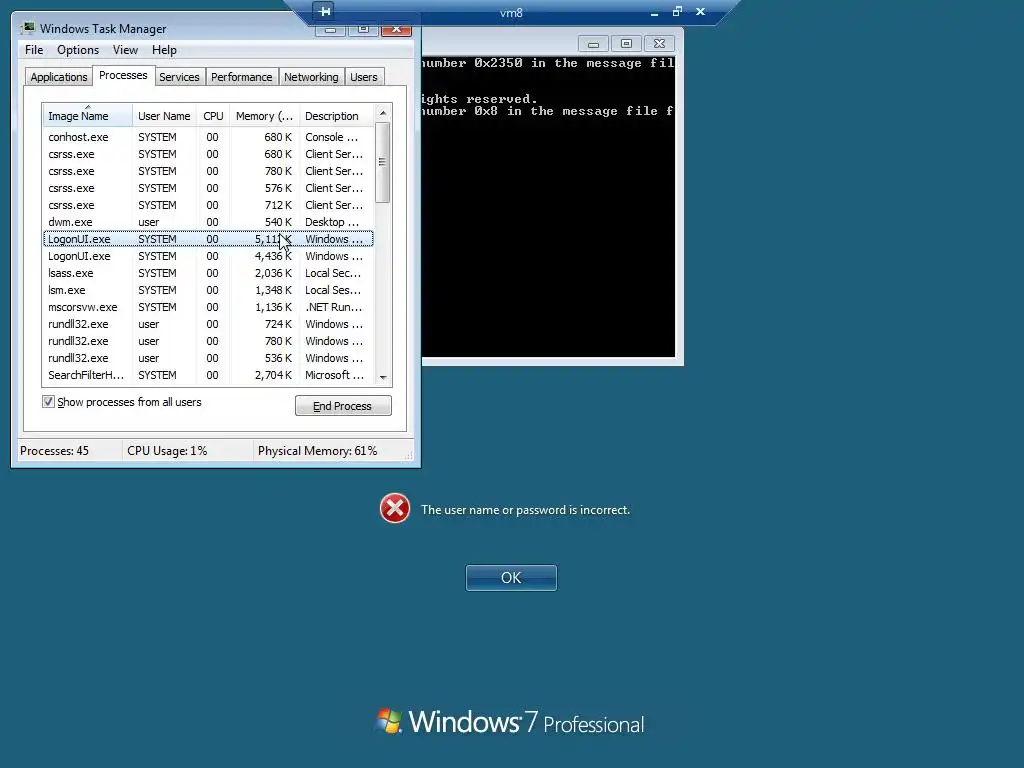Close the Windows Task Manager window
This screenshot has width=1024, height=768.
pos(396,29)
